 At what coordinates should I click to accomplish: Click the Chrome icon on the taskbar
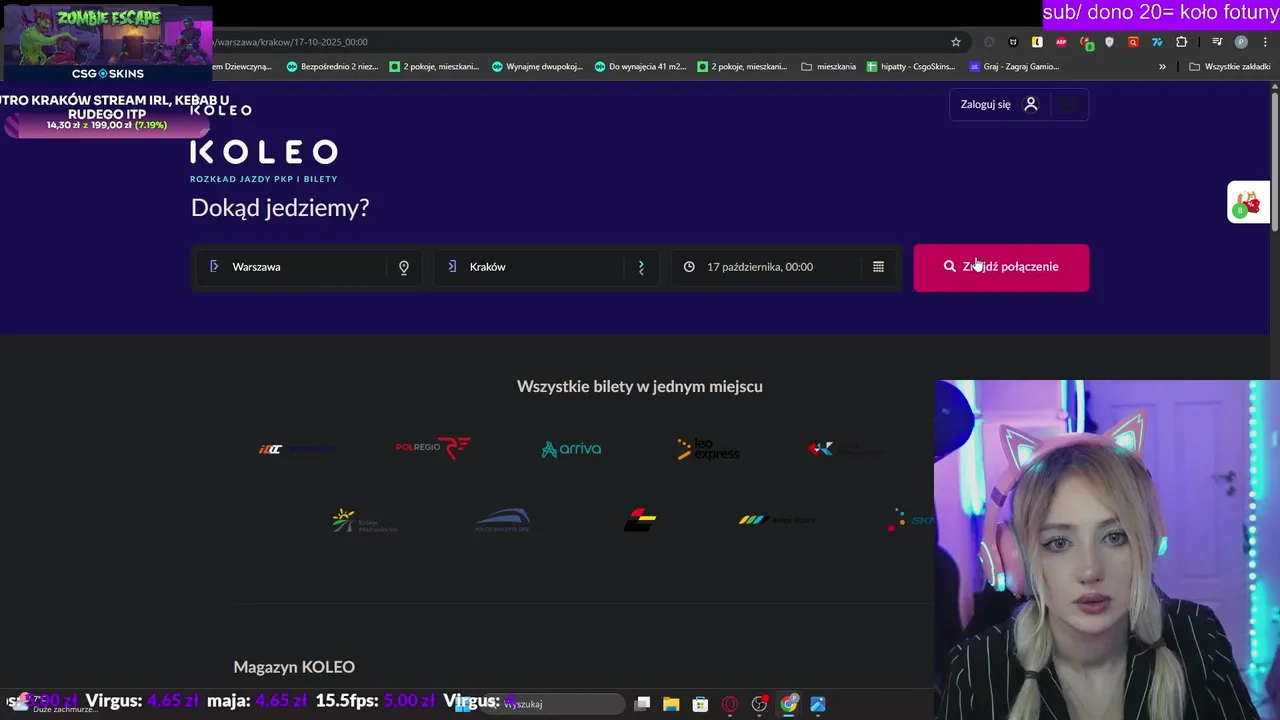coord(789,704)
